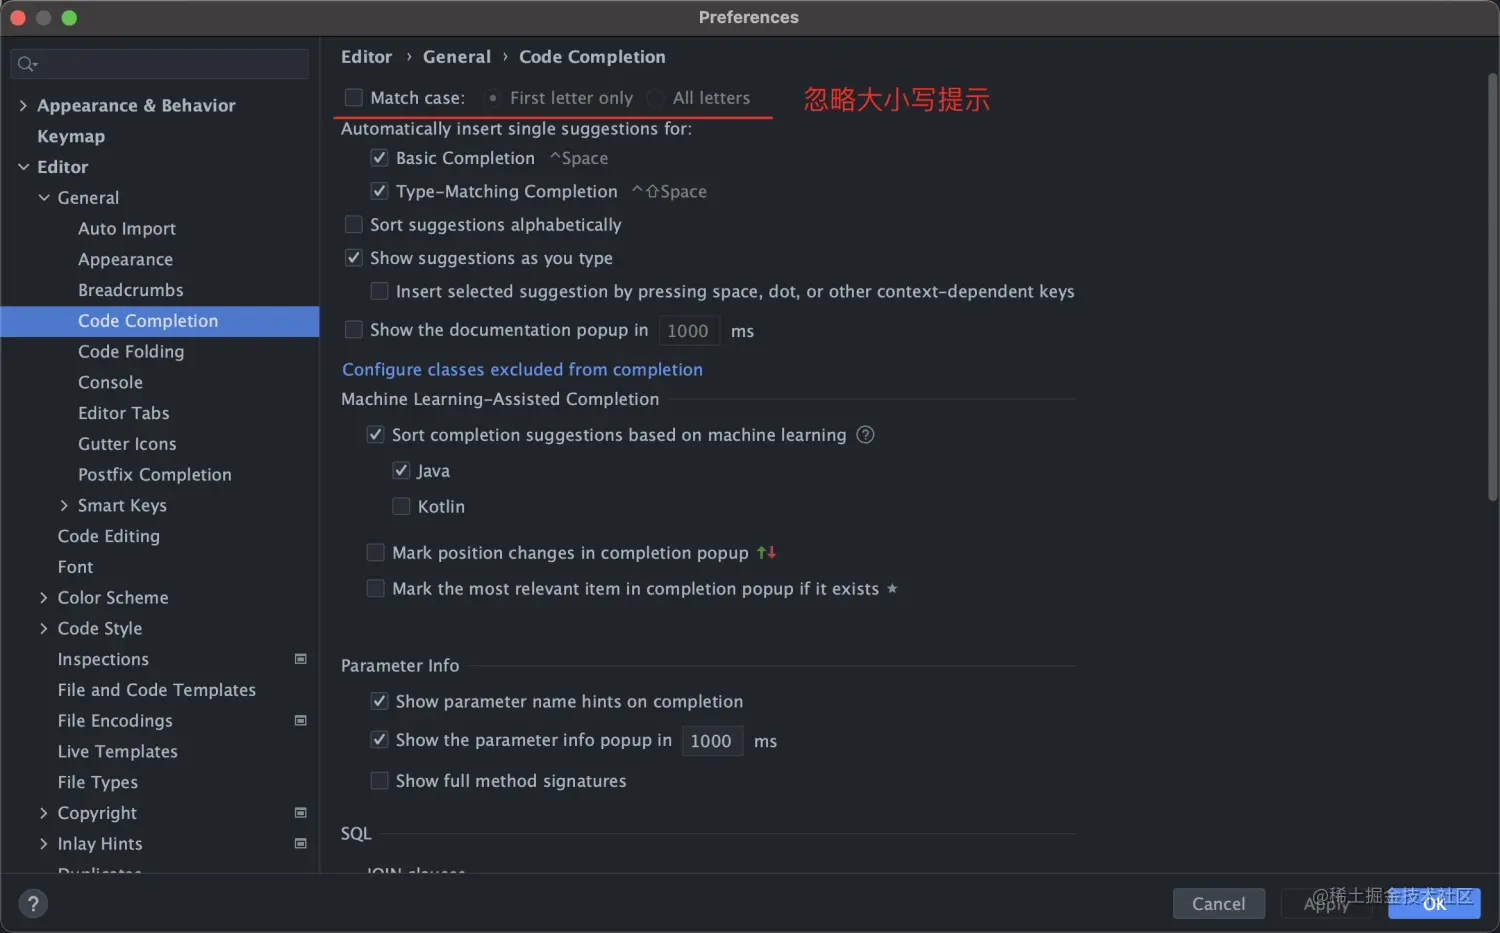Open Postfix Completion settings
1500x933 pixels.
click(155, 475)
